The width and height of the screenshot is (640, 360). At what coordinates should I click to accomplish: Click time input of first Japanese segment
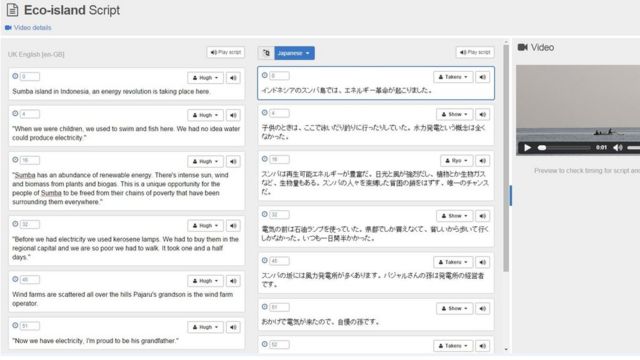280,76
